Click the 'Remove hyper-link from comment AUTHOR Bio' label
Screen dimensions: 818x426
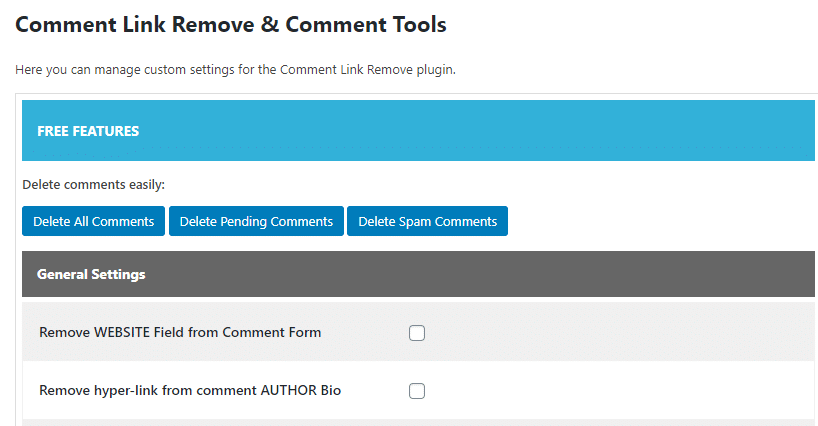pos(190,390)
